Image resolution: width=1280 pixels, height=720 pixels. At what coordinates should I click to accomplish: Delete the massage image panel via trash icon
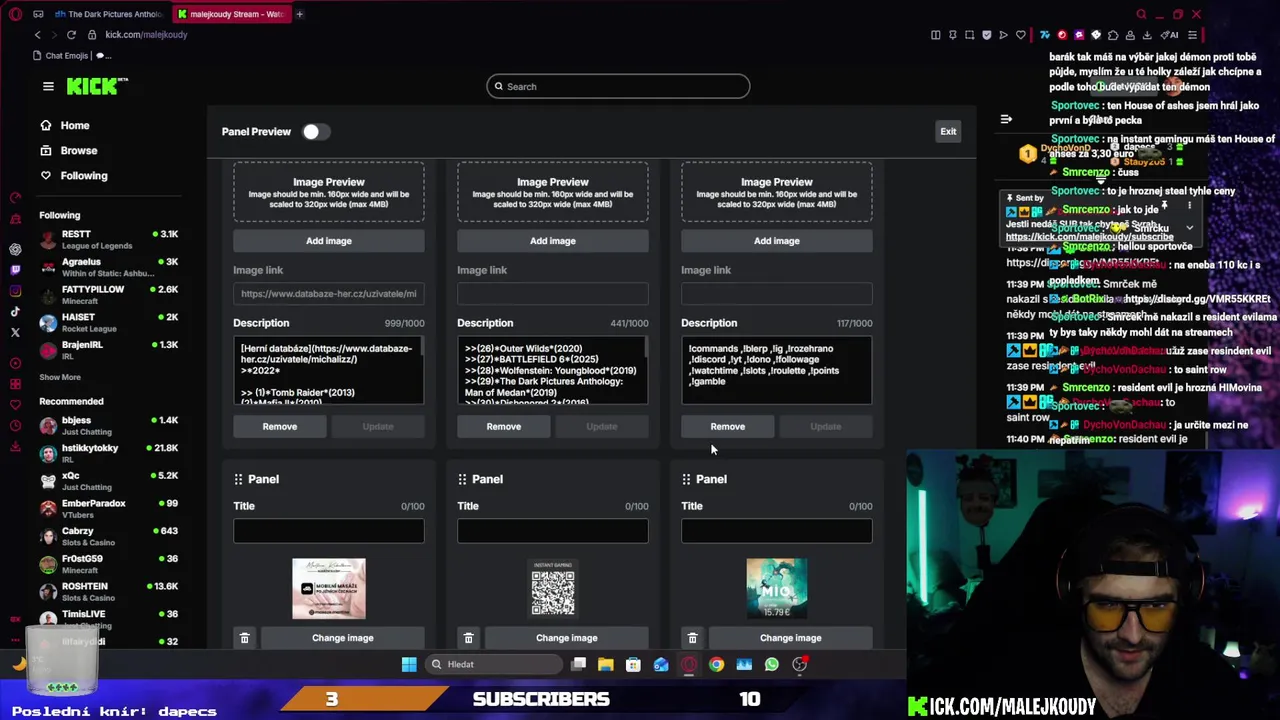[244, 638]
